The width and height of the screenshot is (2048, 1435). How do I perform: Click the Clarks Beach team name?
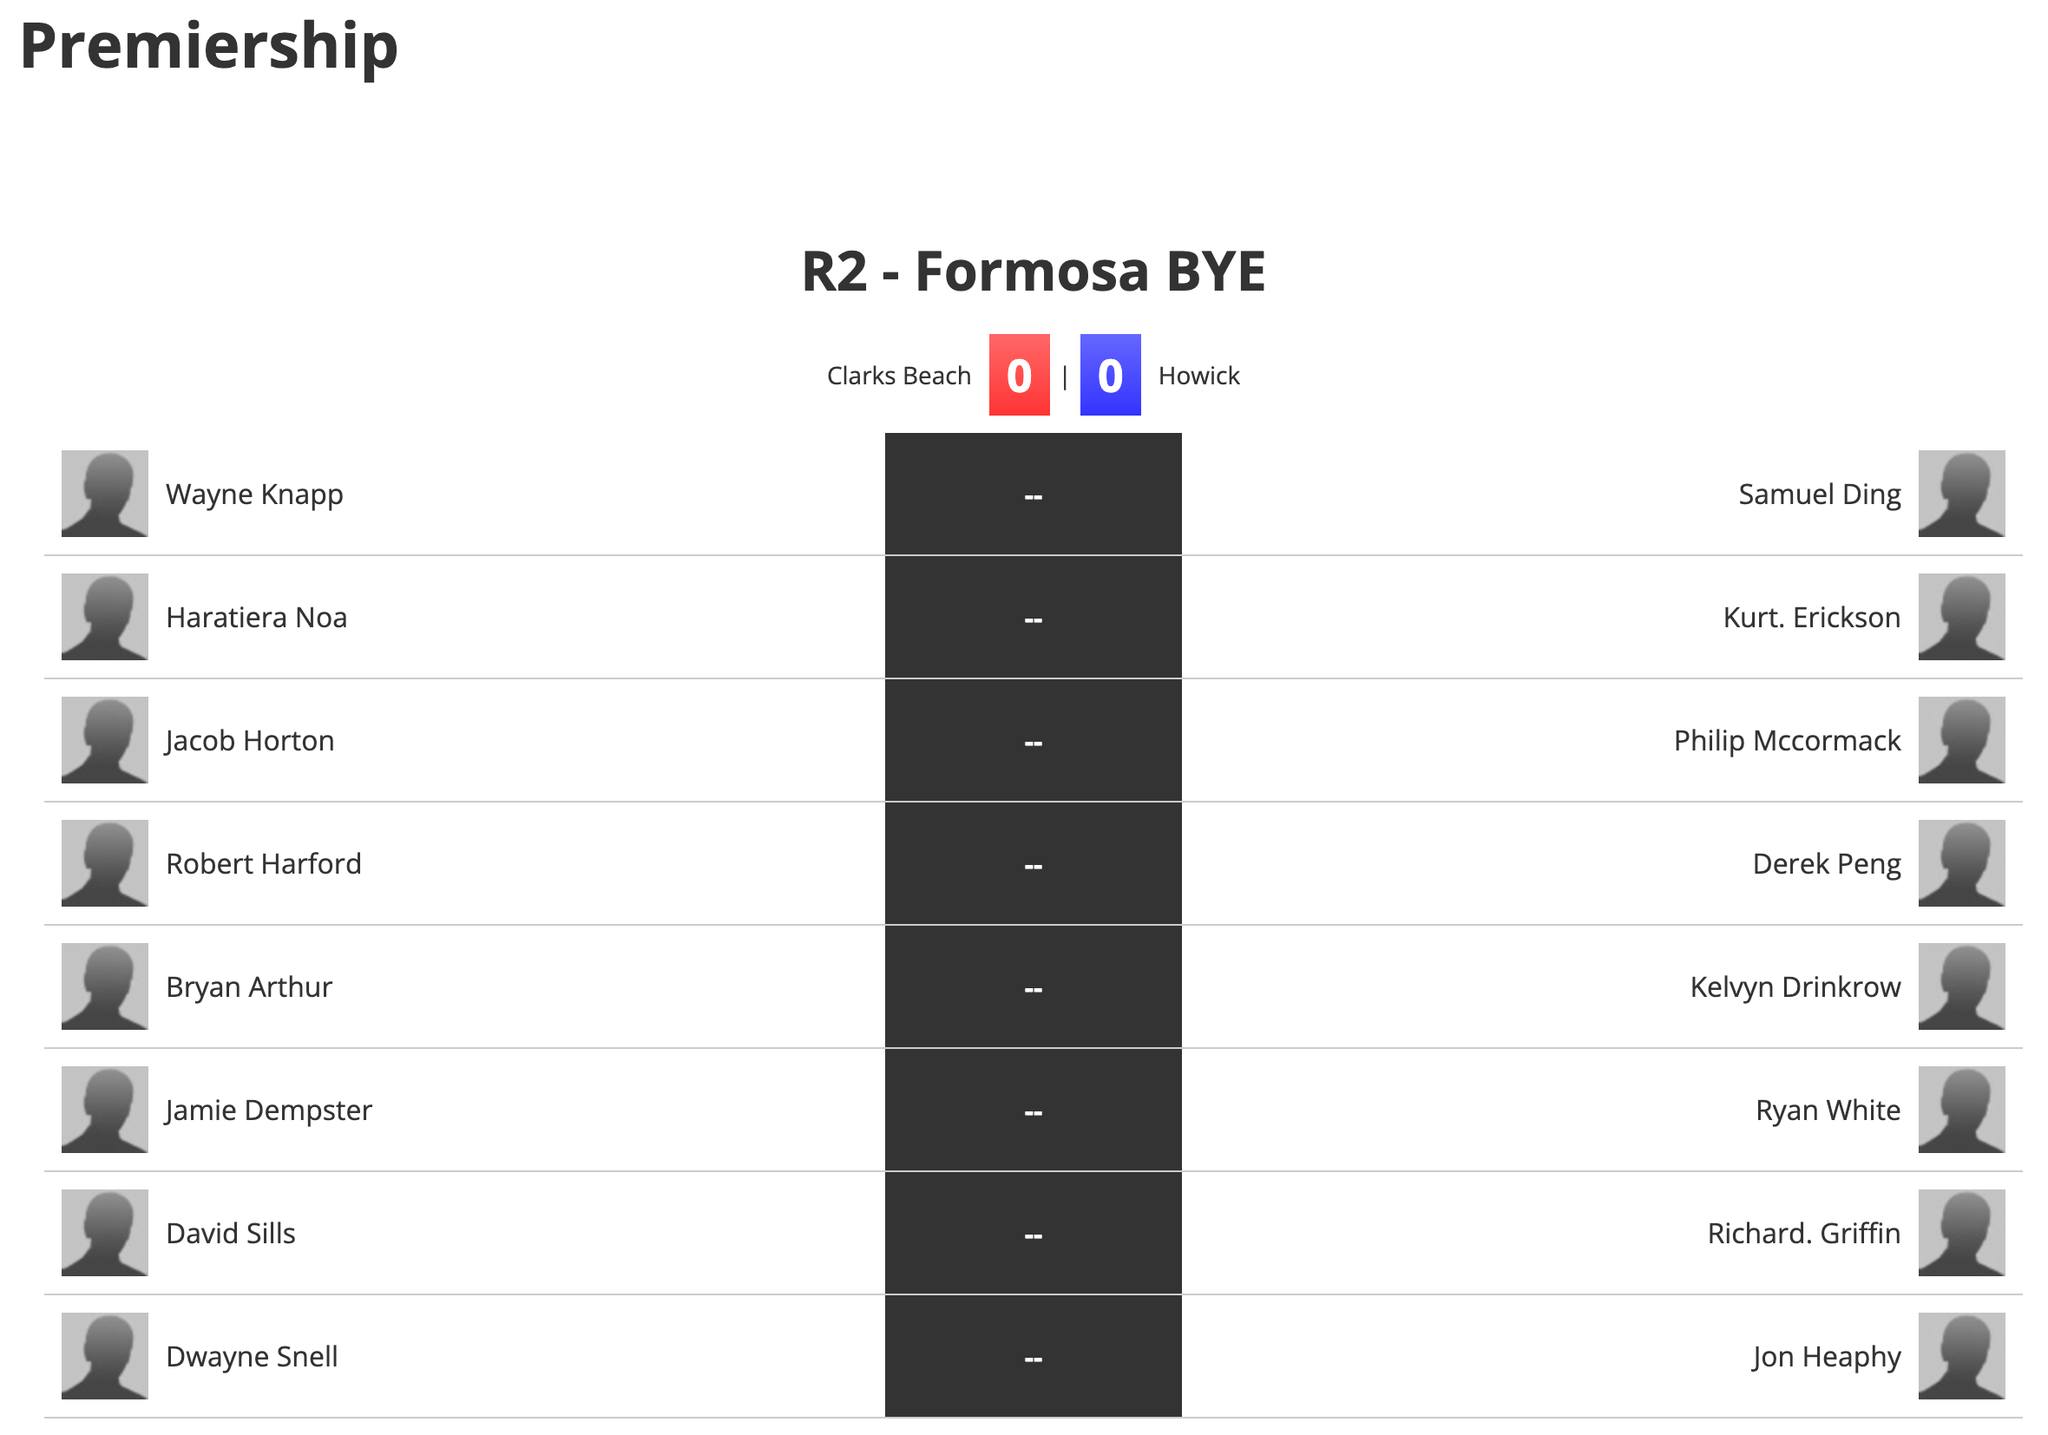pyautogui.click(x=899, y=376)
